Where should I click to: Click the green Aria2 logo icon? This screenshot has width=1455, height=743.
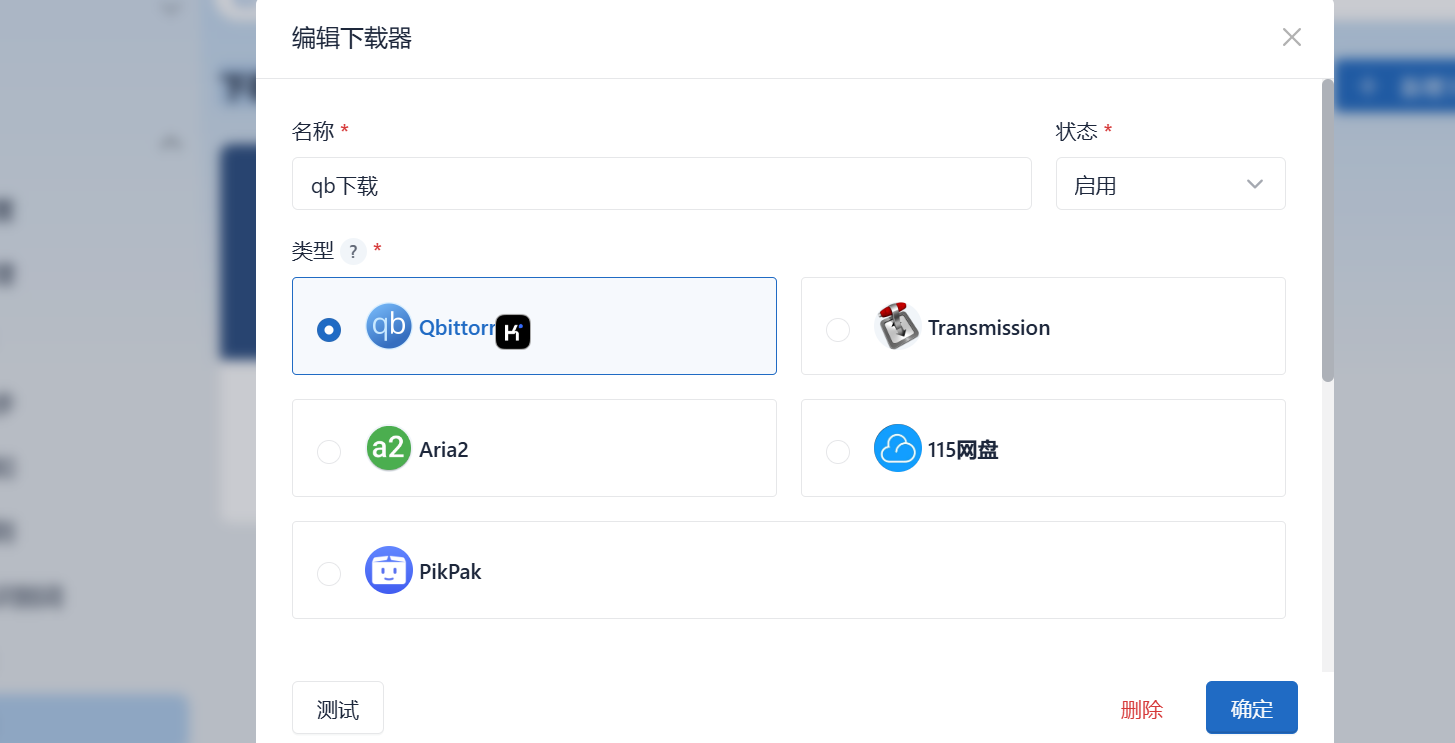tap(389, 448)
